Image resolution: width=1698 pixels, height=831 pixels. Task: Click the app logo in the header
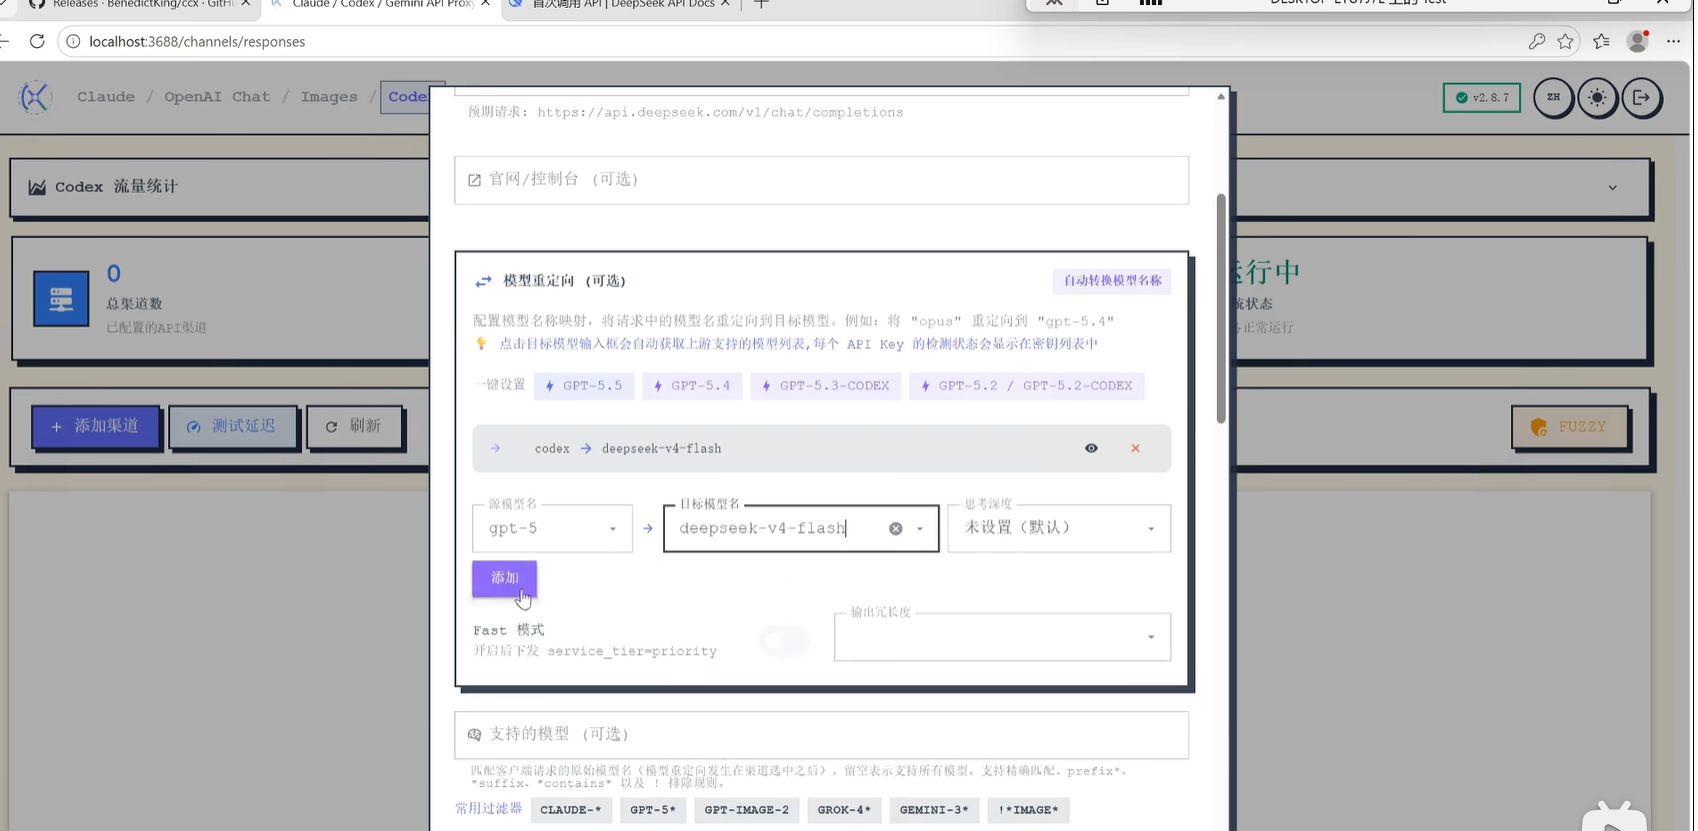pyautogui.click(x=35, y=97)
